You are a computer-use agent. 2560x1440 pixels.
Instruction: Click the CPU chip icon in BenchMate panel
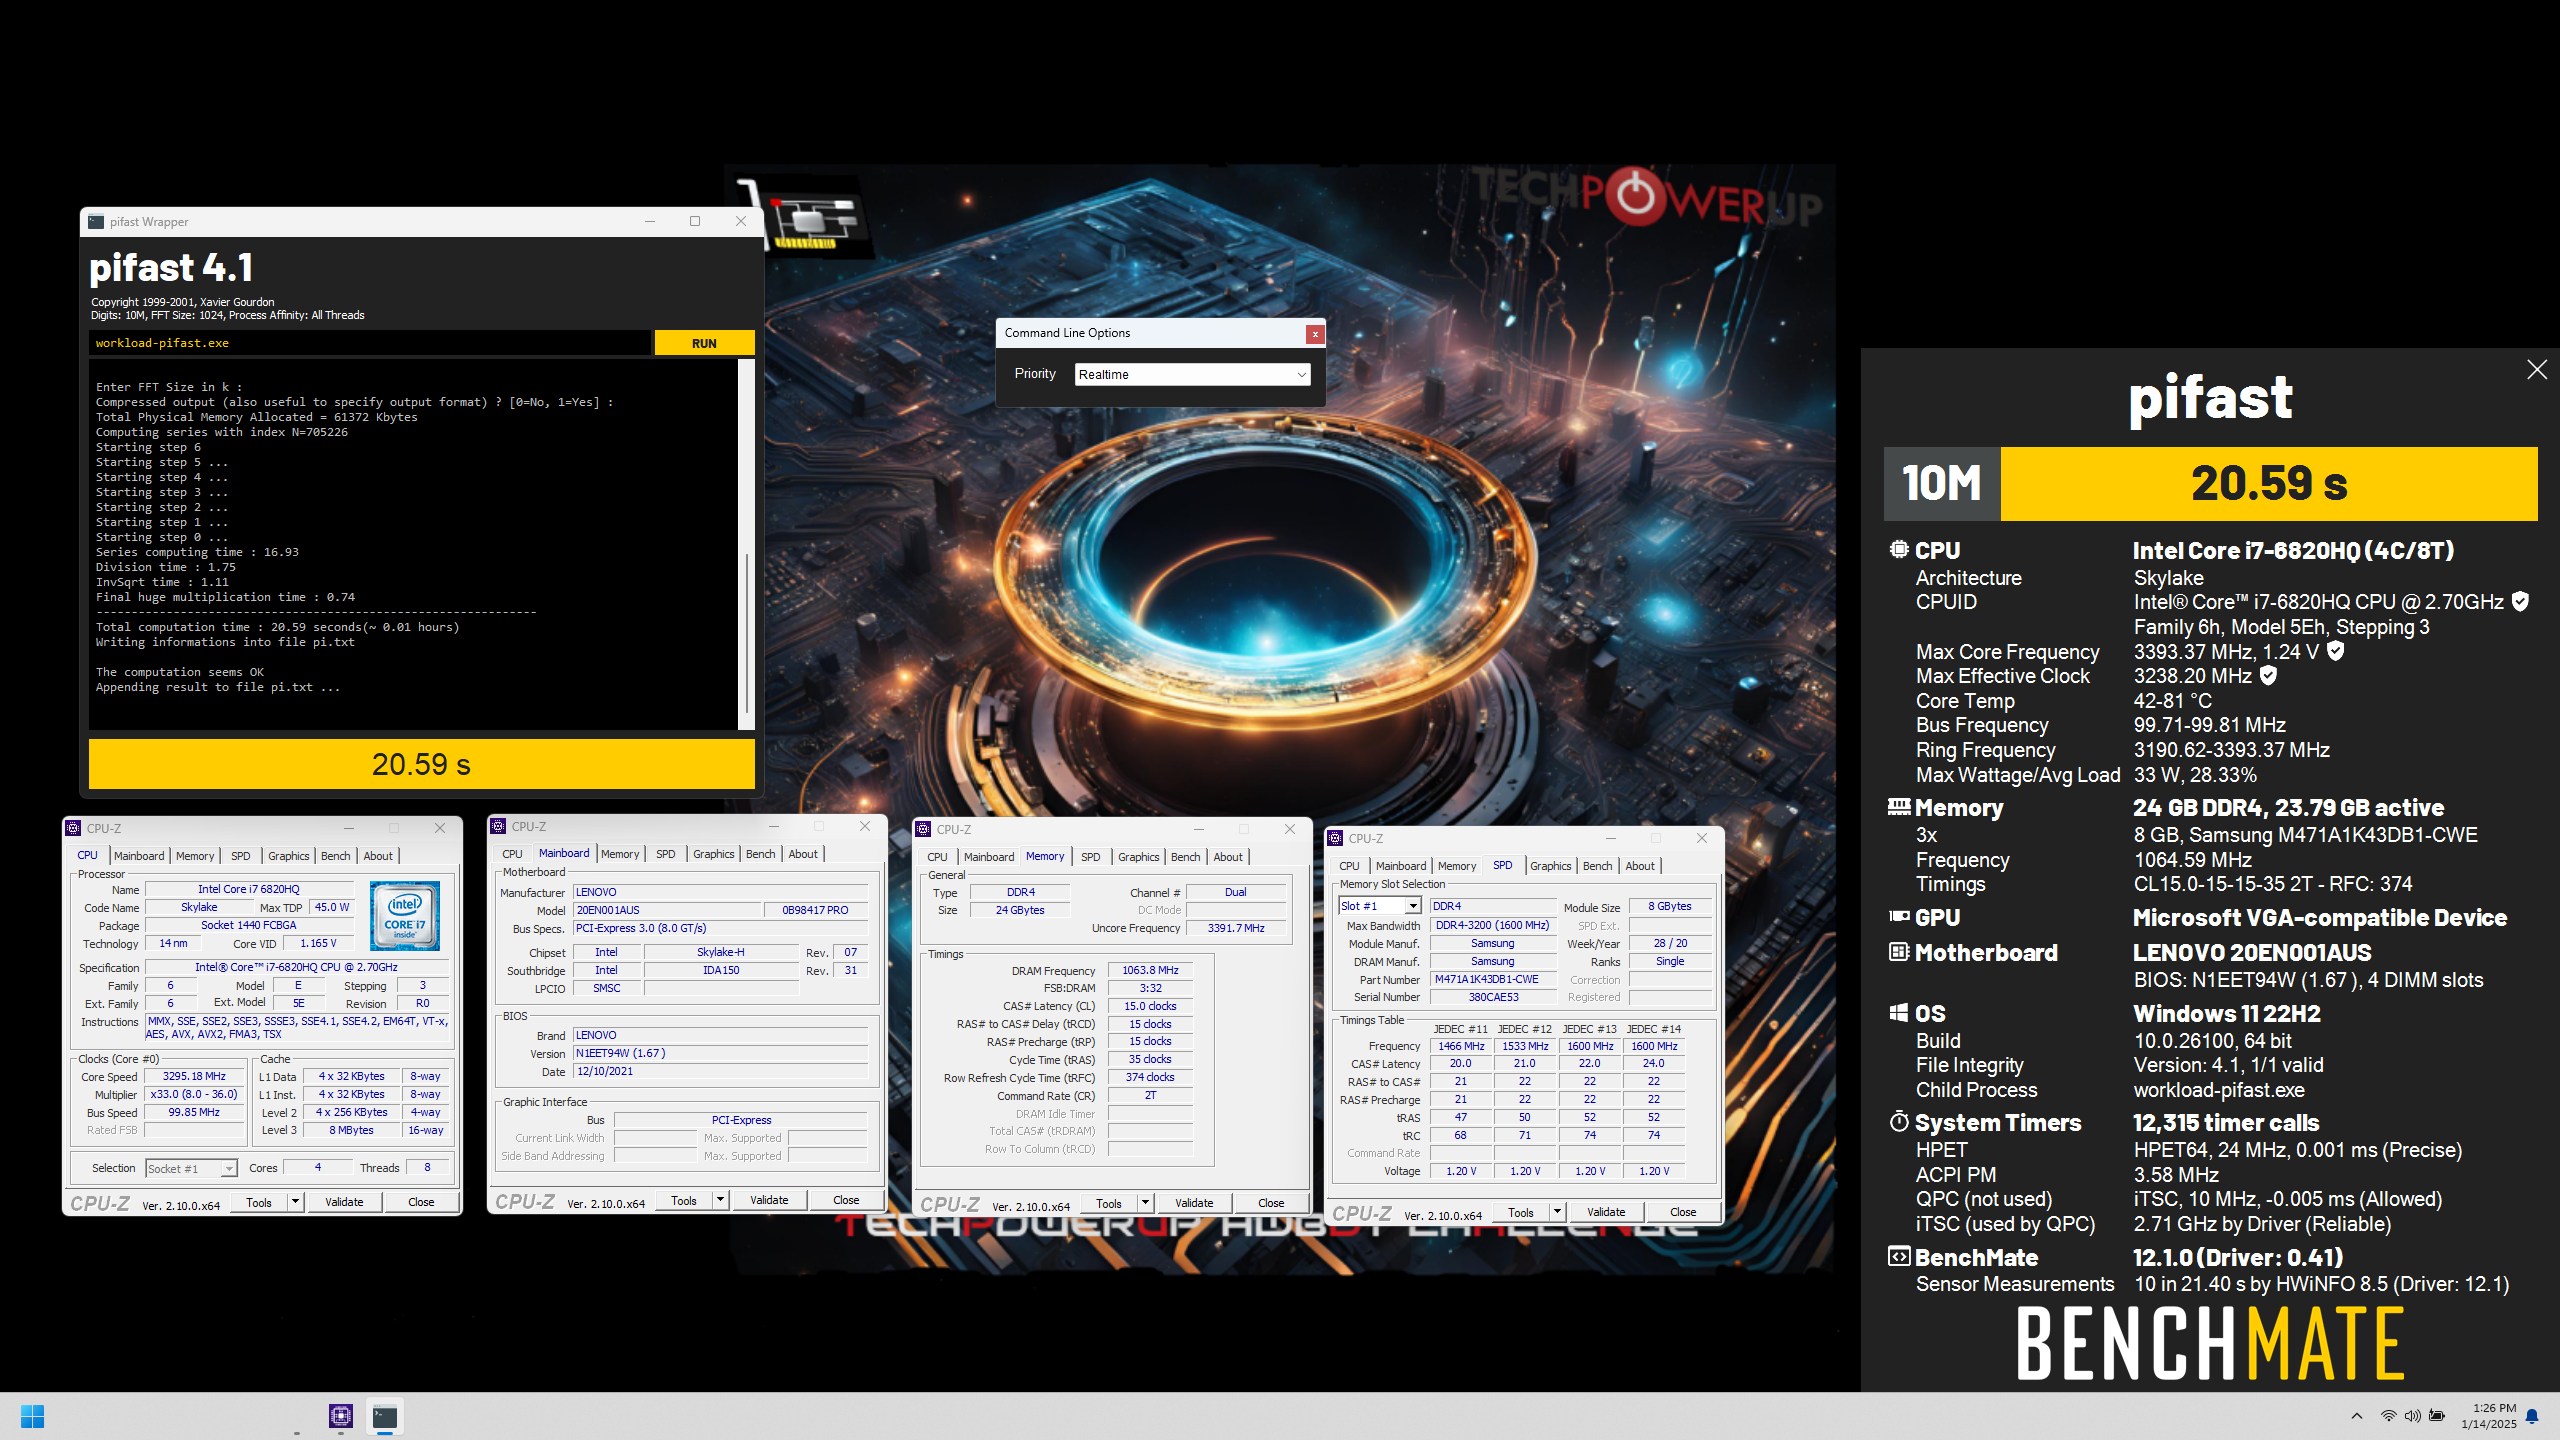[1898, 550]
